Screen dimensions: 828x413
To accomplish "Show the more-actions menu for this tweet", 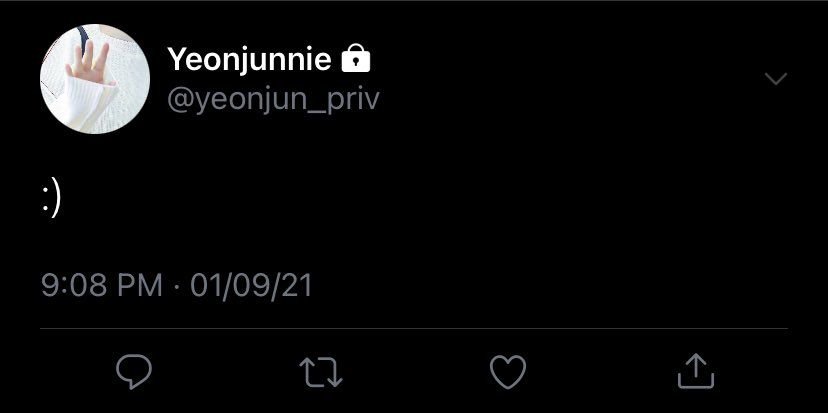I will (775, 79).
